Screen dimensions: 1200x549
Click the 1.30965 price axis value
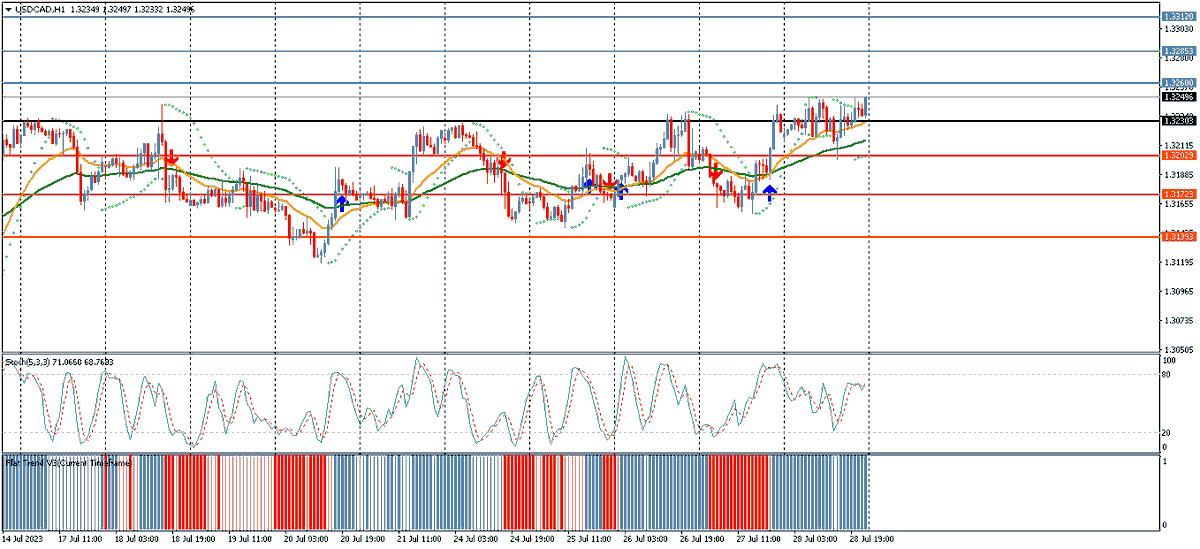[x=1178, y=292]
